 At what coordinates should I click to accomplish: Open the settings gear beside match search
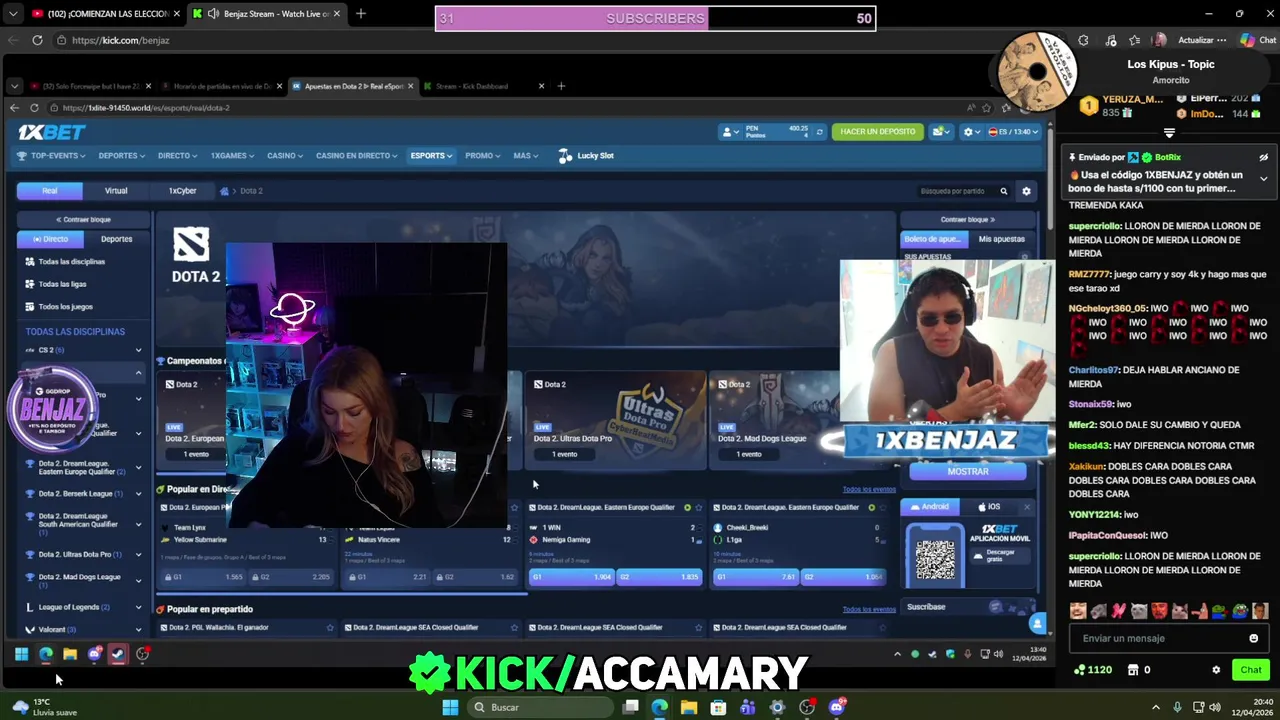pos(1026,191)
